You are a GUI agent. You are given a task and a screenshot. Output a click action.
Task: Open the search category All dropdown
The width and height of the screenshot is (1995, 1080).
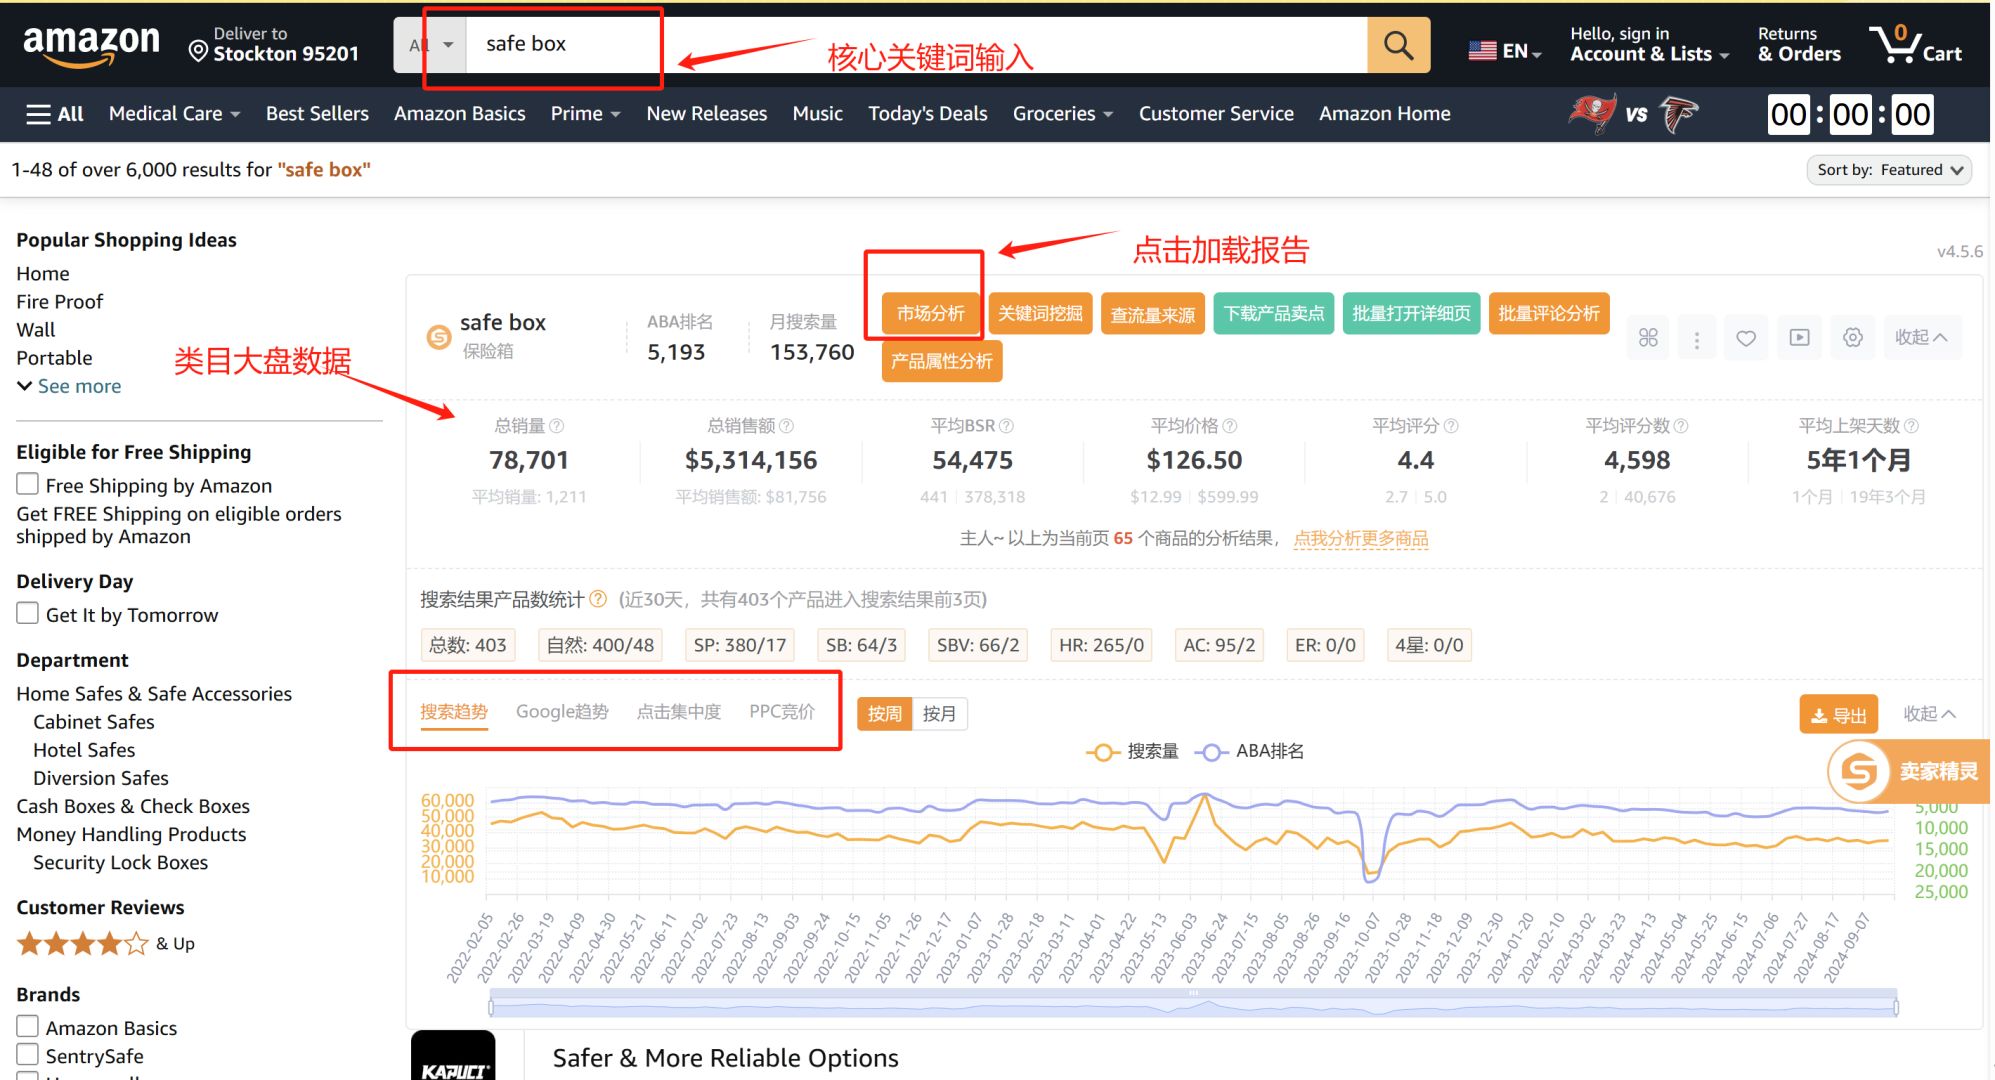[430, 45]
